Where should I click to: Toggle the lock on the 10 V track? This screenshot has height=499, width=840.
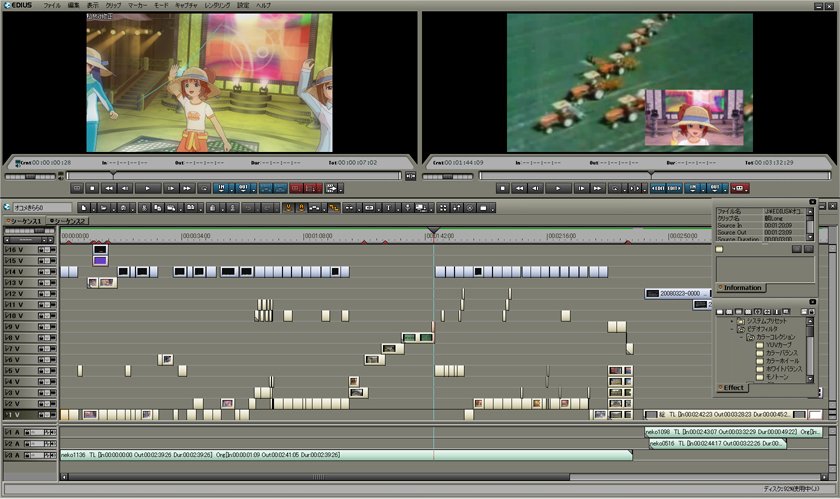click(x=41, y=316)
